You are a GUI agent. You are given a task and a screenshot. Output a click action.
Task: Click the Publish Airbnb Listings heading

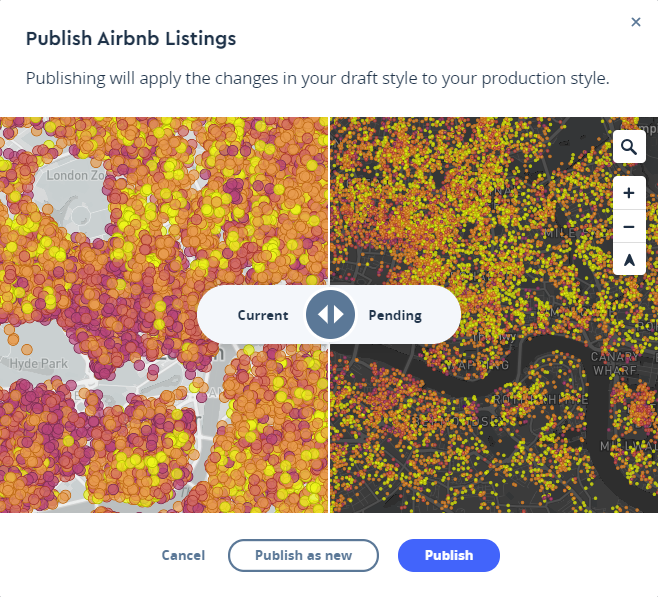point(131,39)
